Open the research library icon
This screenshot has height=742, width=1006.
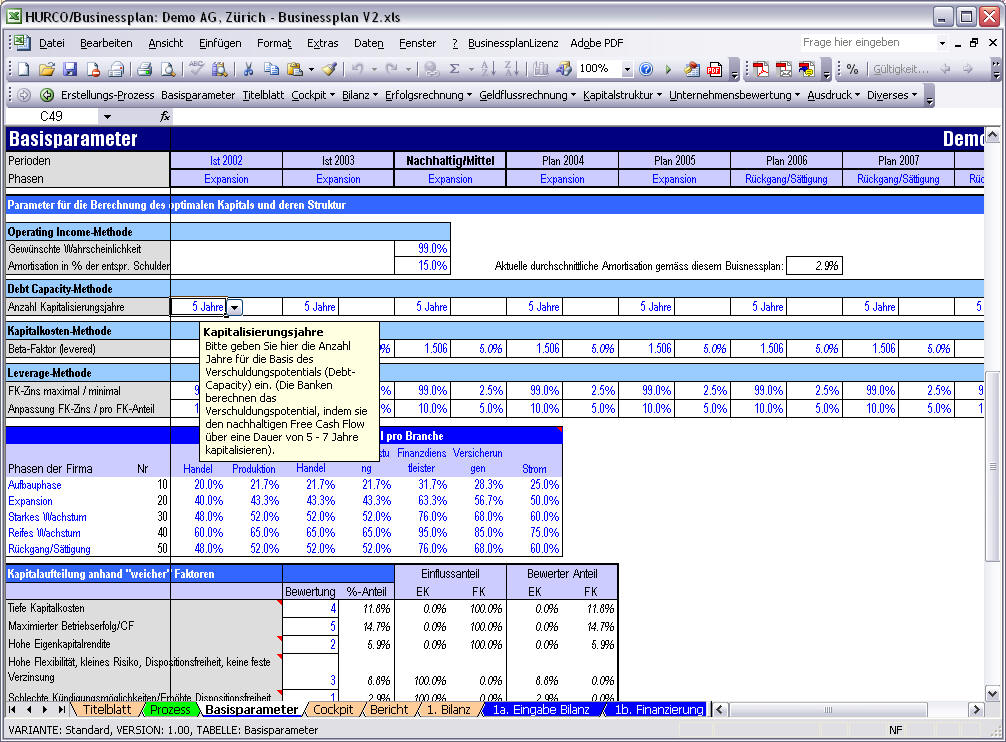tap(219, 69)
